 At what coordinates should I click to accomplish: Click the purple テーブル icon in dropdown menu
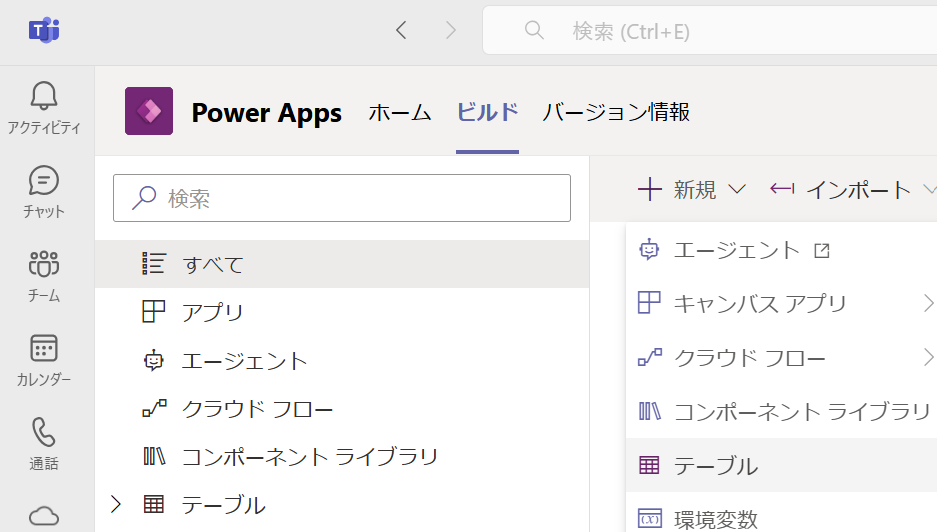point(649,465)
